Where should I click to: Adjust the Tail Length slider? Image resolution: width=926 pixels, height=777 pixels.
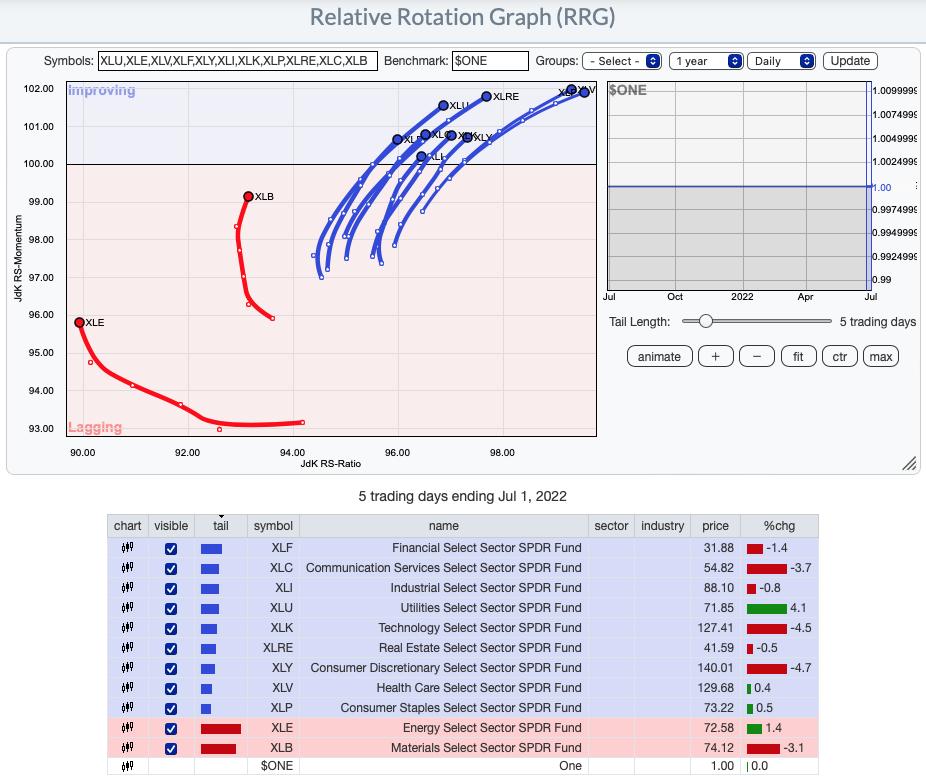coord(705,321)
